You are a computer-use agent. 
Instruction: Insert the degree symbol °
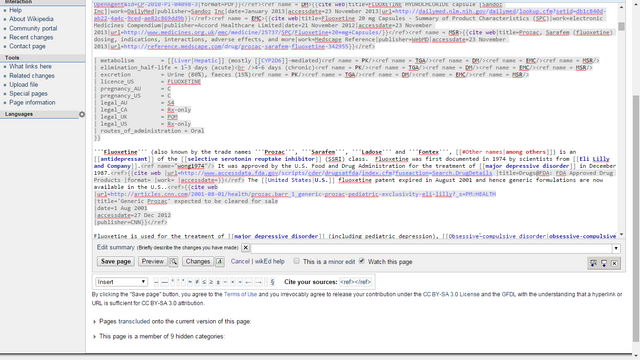[173, 282]
